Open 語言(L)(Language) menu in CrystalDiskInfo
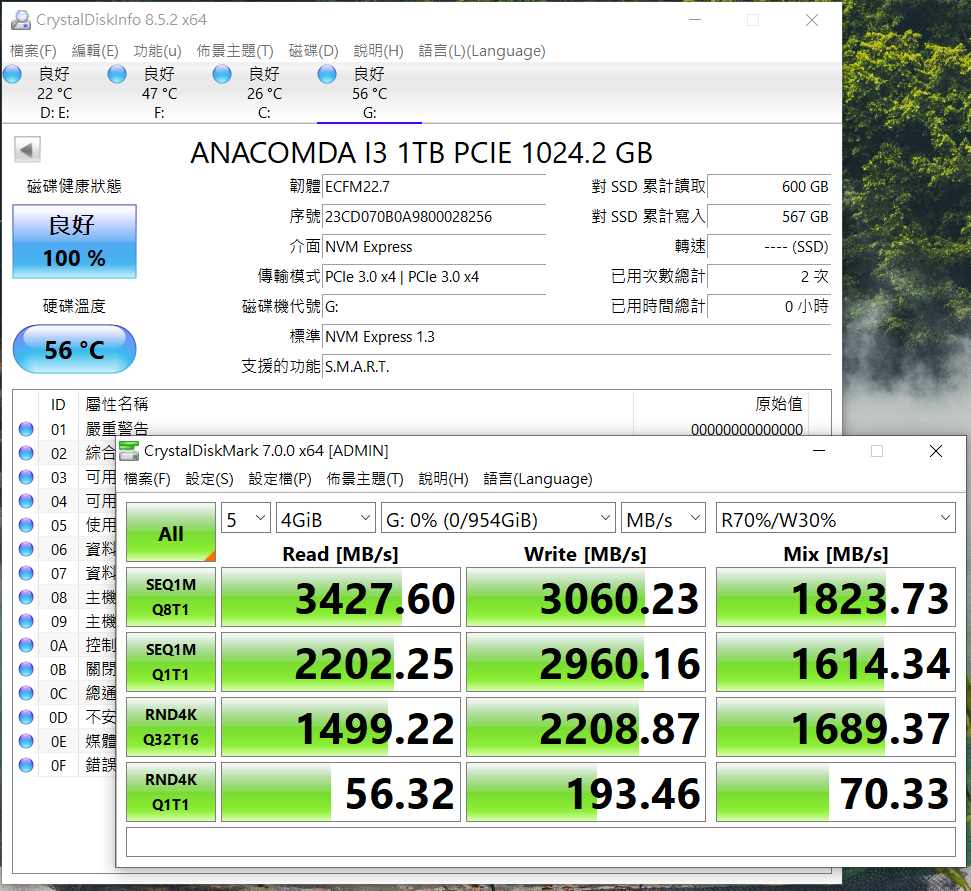Viewport: 971px width, 891px height. (482, 51)
